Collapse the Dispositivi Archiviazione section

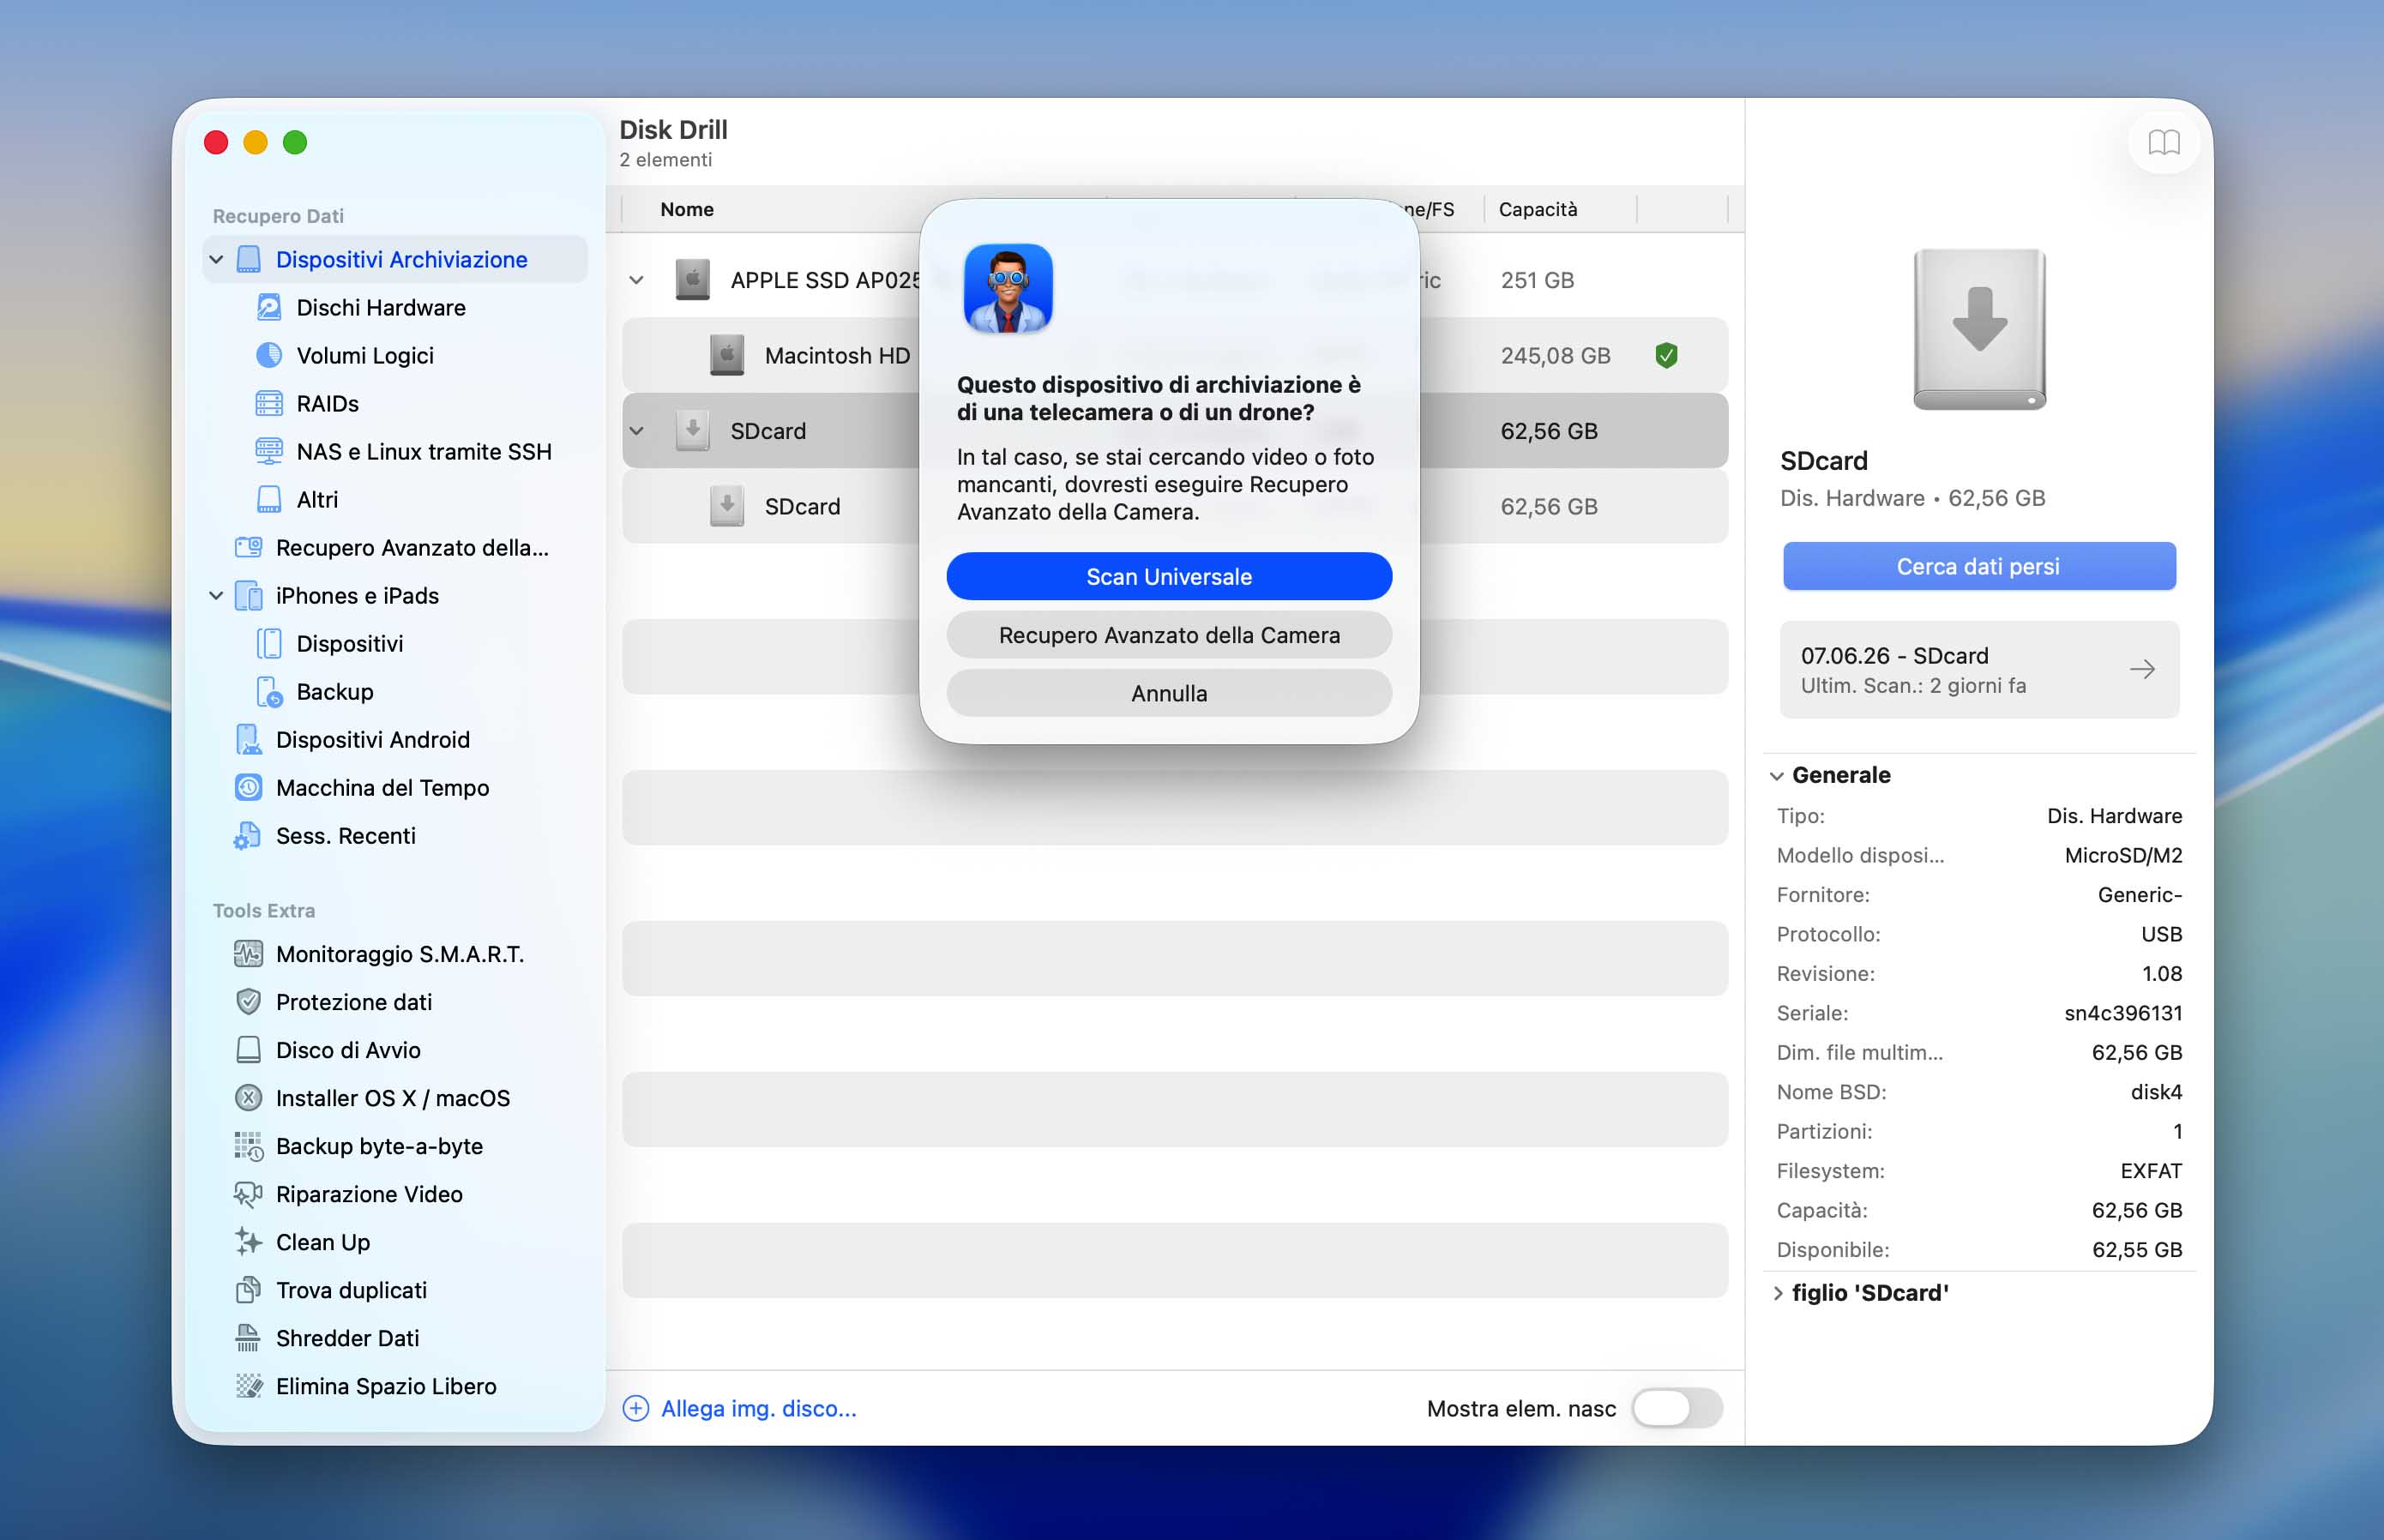[x=216, y=259]
